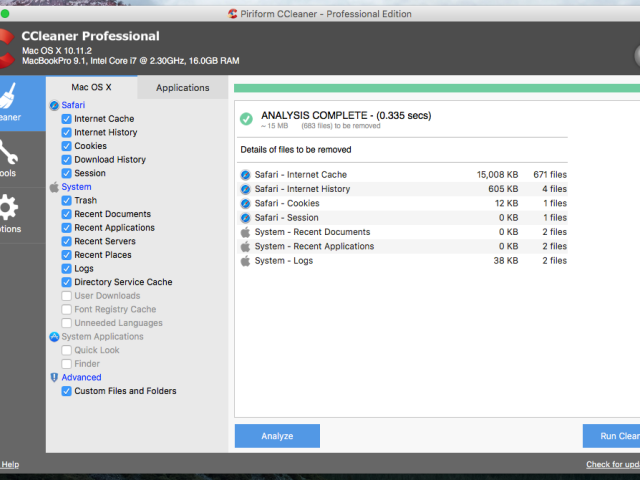Click Safari icon in Internet Cache result row
This screenshot has width=640, height=480.
tap(245, 175)
